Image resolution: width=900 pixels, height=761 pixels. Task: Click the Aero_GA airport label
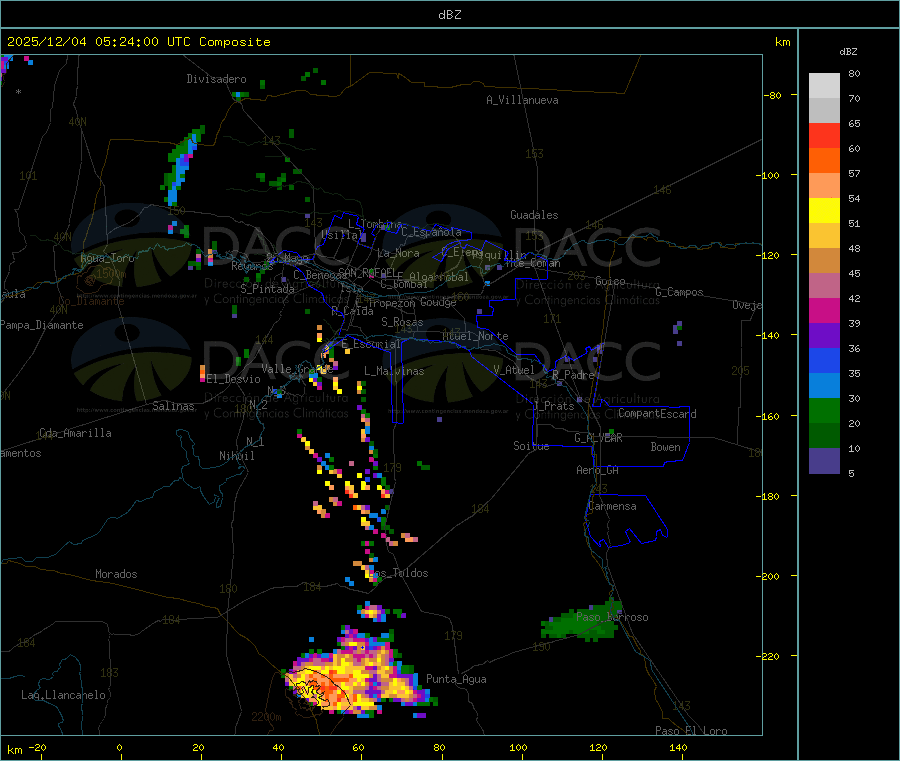598,470
